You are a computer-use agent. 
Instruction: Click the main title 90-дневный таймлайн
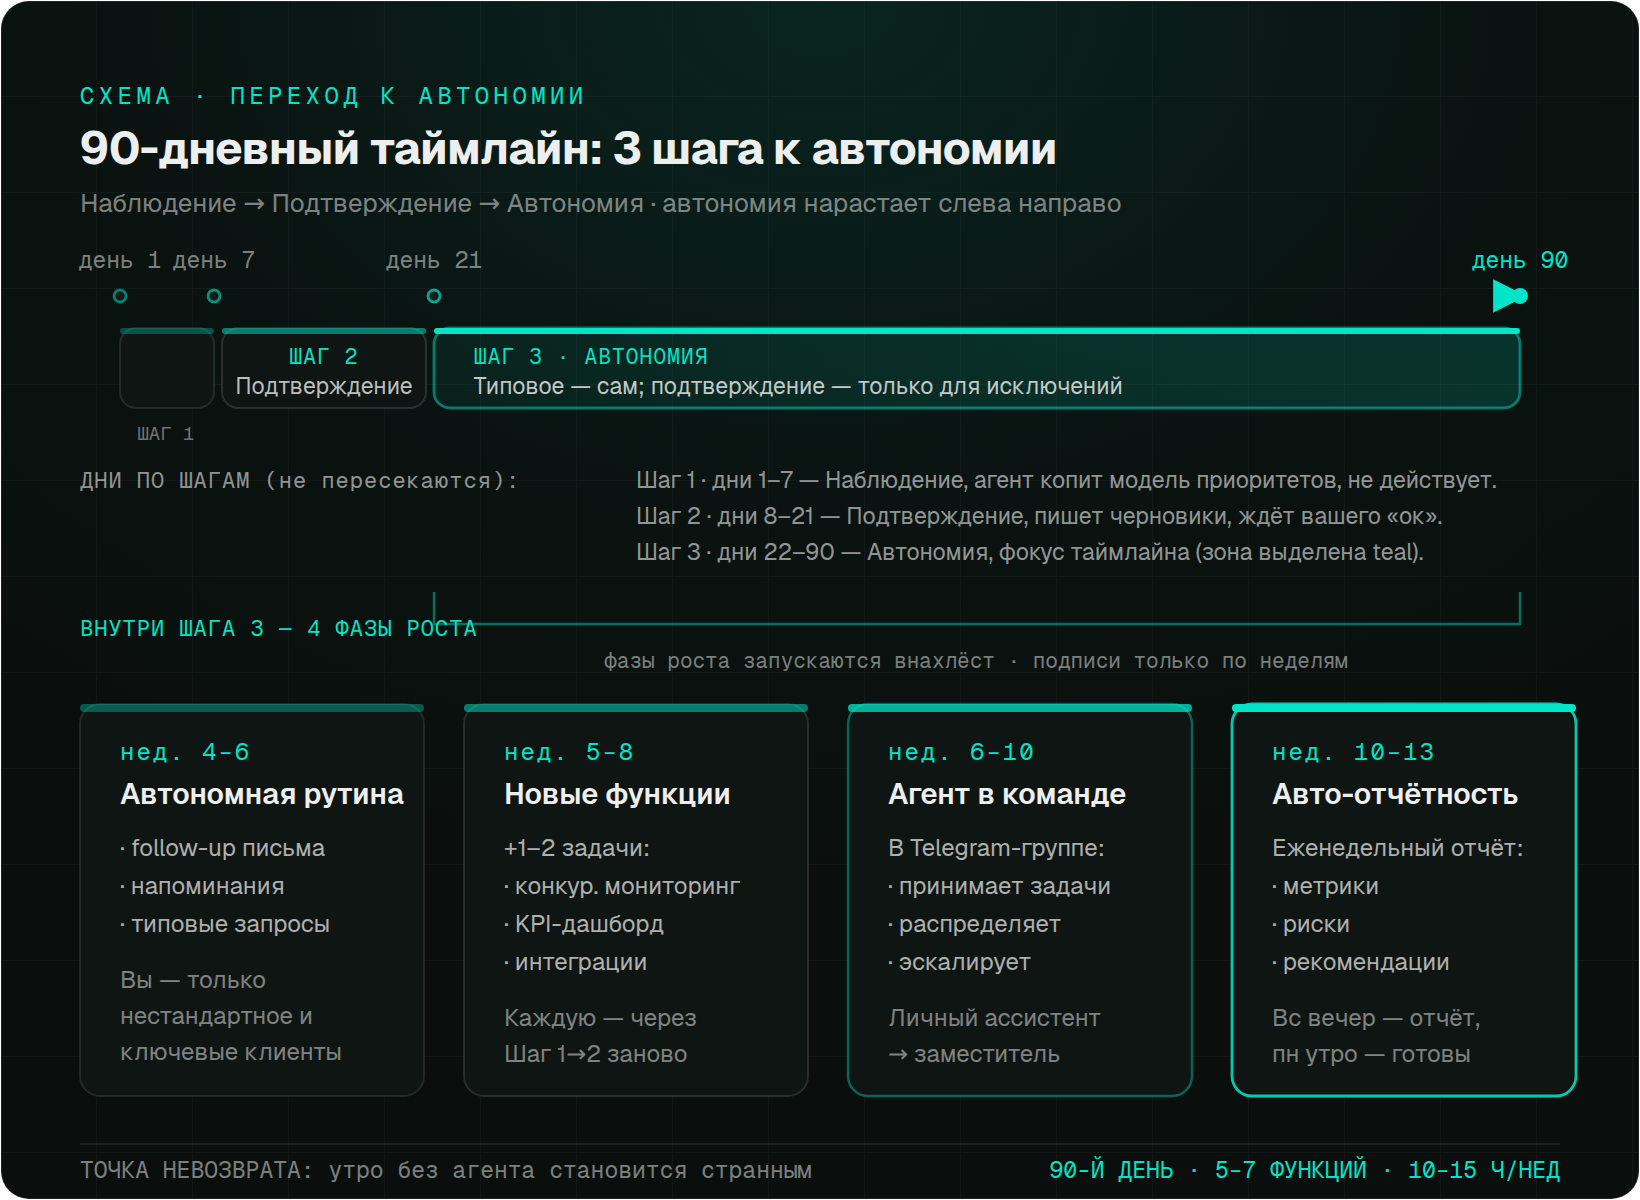point(568,149)
